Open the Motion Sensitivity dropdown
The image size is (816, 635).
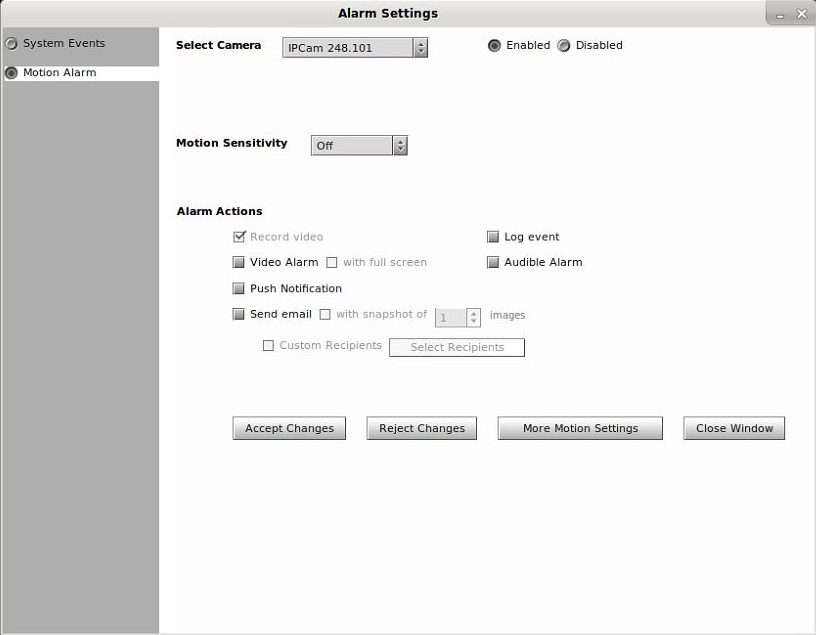click(x=359, y=145)
